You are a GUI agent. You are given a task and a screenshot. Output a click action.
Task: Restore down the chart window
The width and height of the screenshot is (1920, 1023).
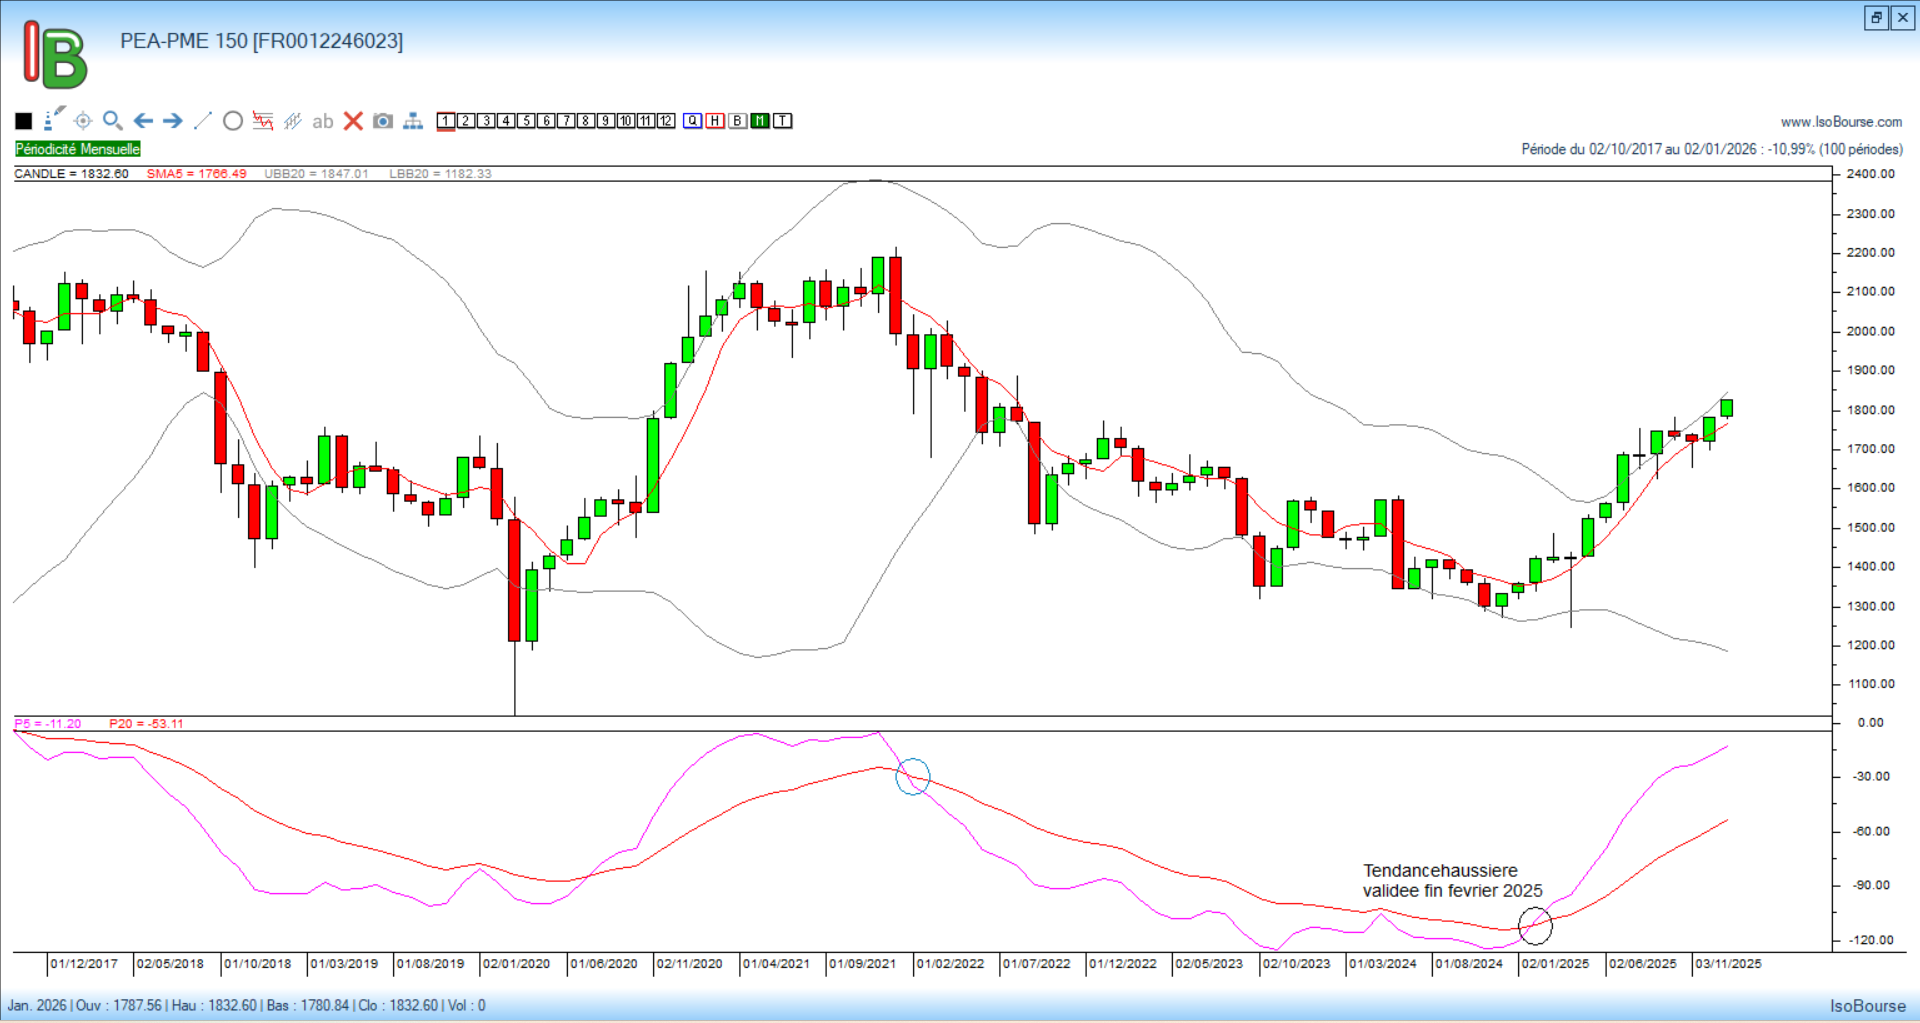pyautogui.click(x=1876, y=18)
